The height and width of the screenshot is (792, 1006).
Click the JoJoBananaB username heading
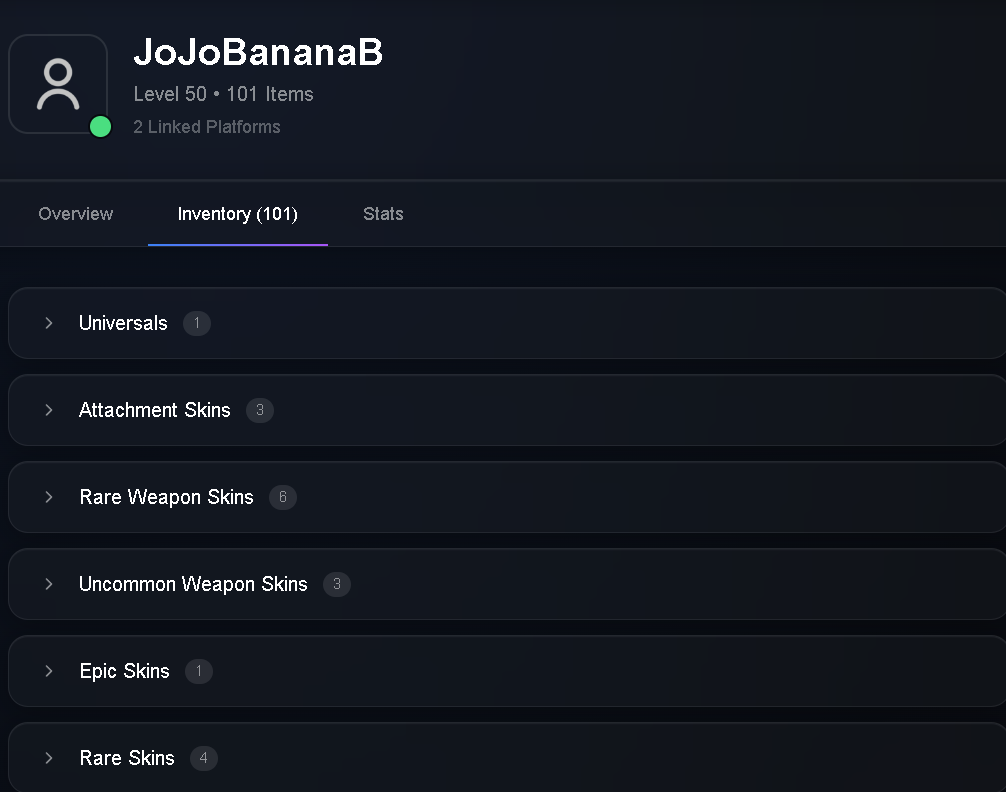(258, 52)
